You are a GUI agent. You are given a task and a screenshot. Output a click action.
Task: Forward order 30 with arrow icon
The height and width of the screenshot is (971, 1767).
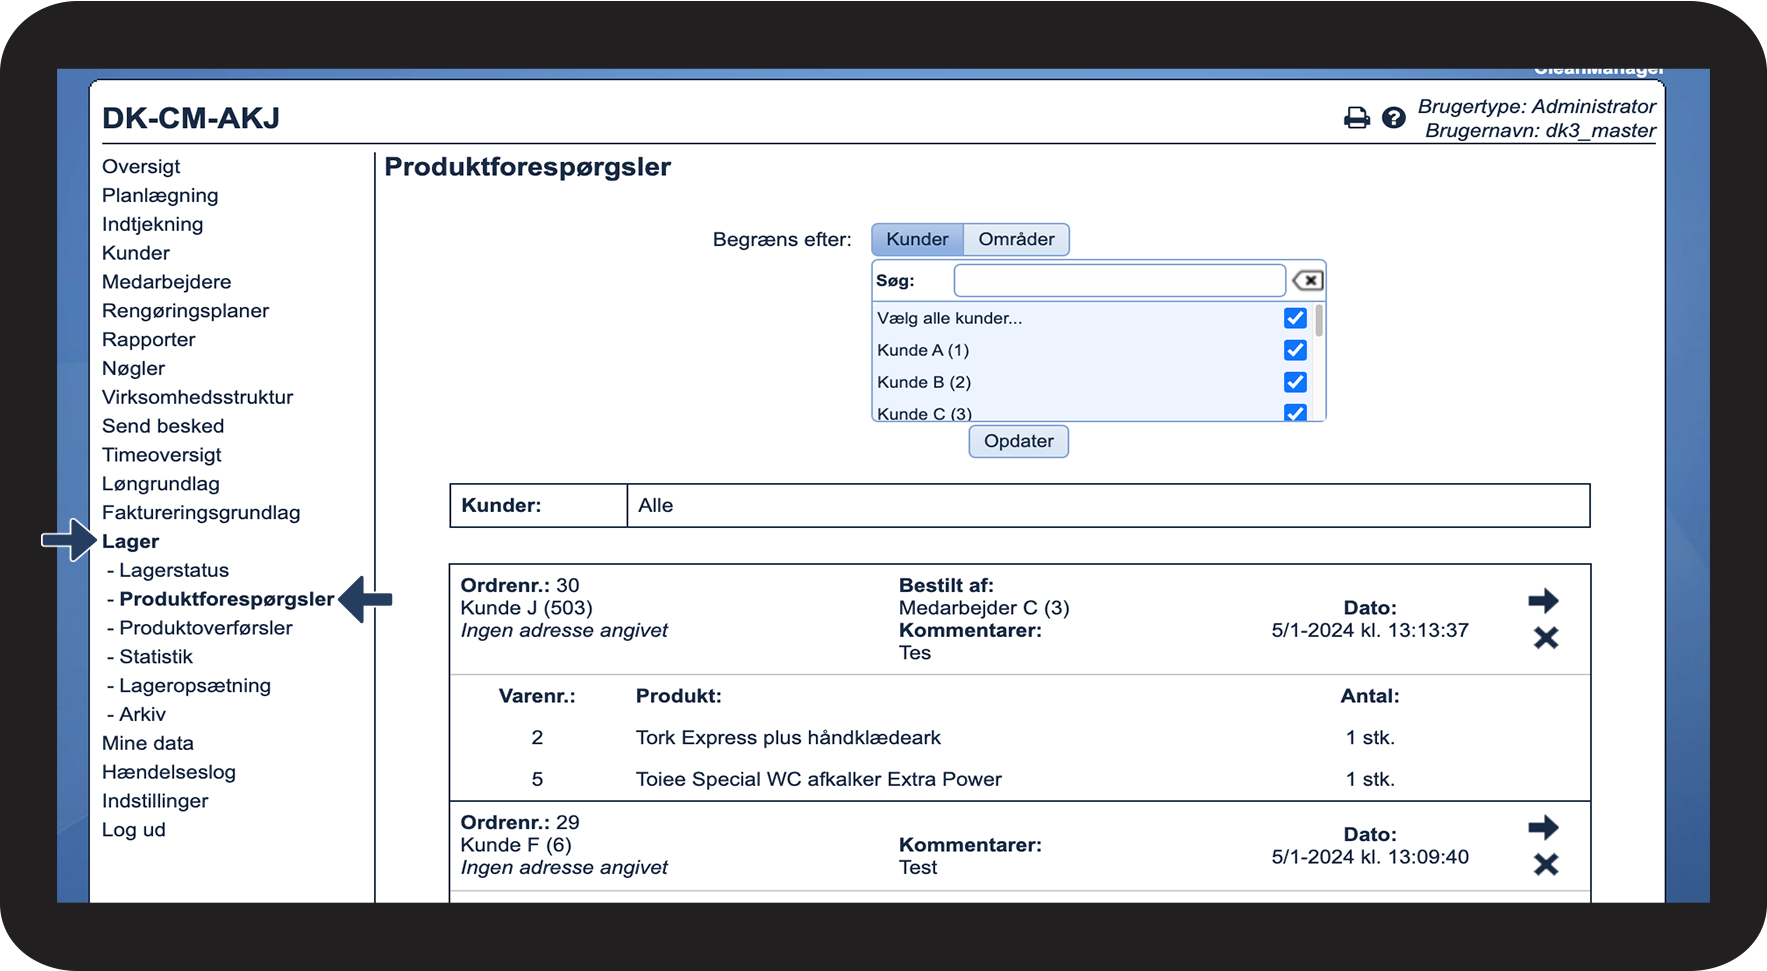pos(1543,601)
